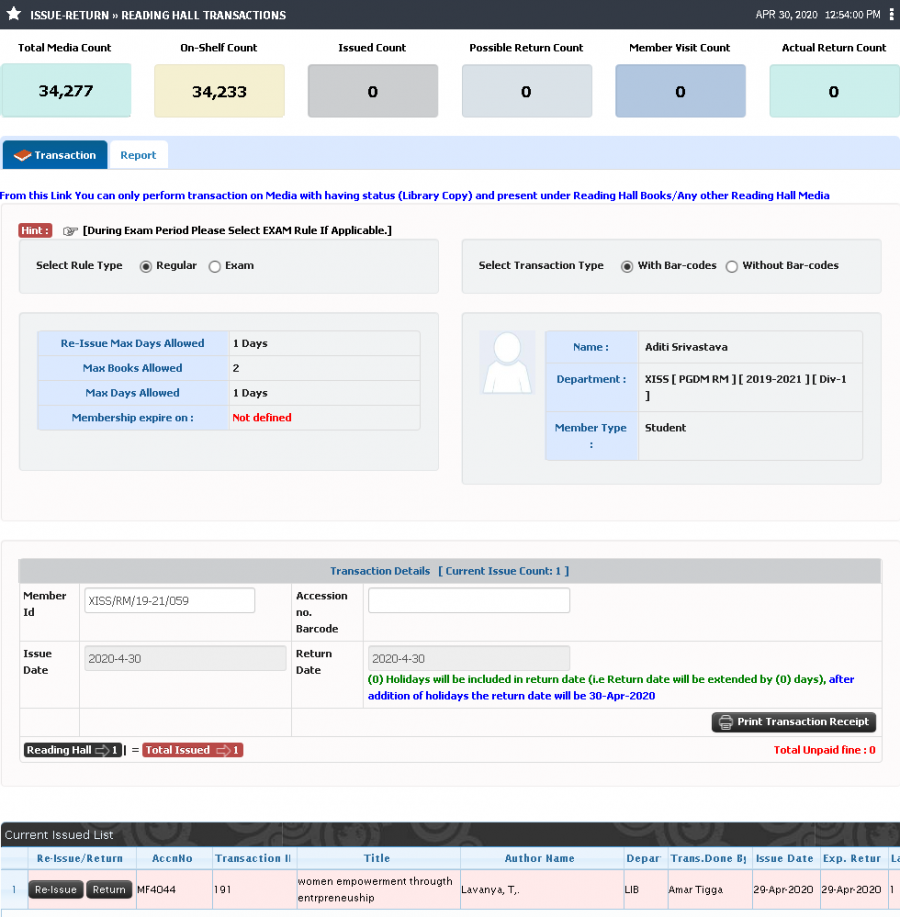Select the Exam rule type
900x917 pixels.
(x=215, y=267)
